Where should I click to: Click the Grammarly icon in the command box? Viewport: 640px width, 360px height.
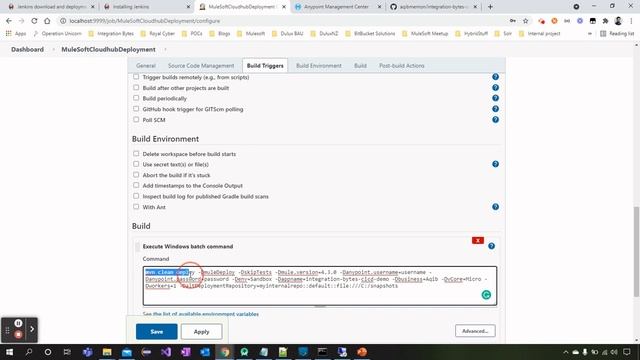point(486,295)
